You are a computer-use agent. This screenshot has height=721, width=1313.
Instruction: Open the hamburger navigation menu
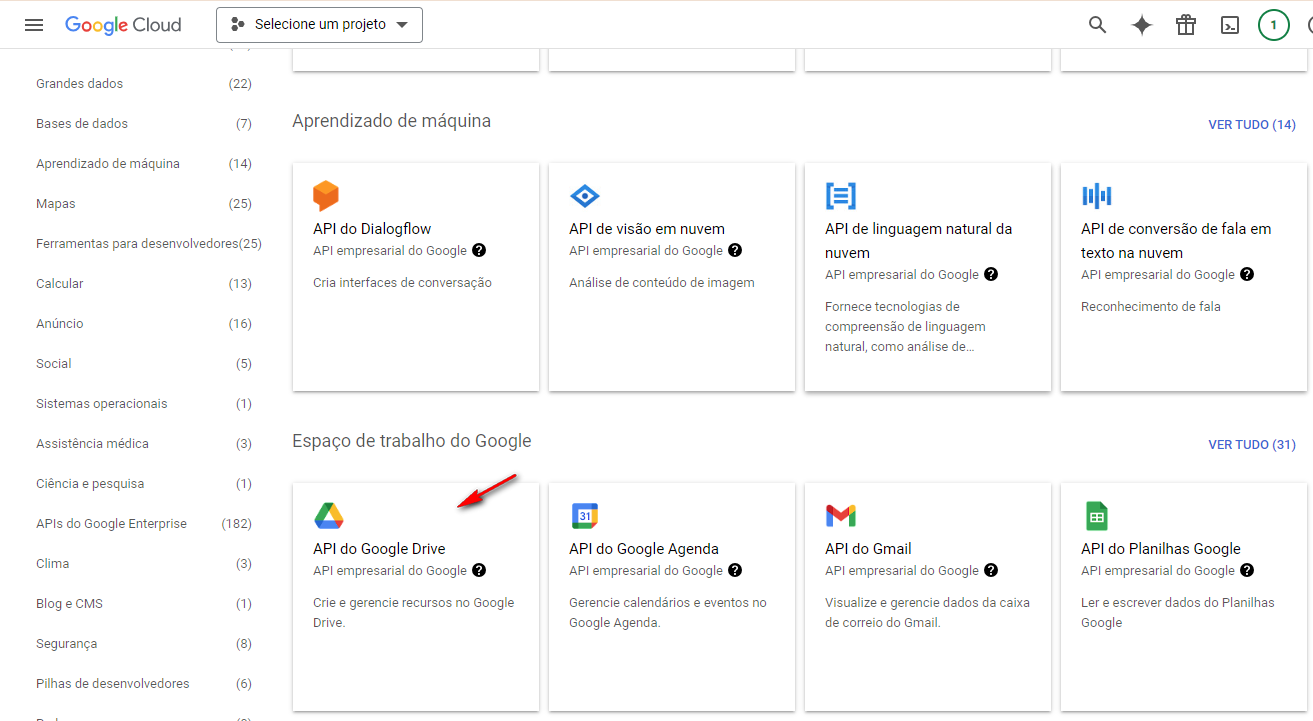pos(34,25)
